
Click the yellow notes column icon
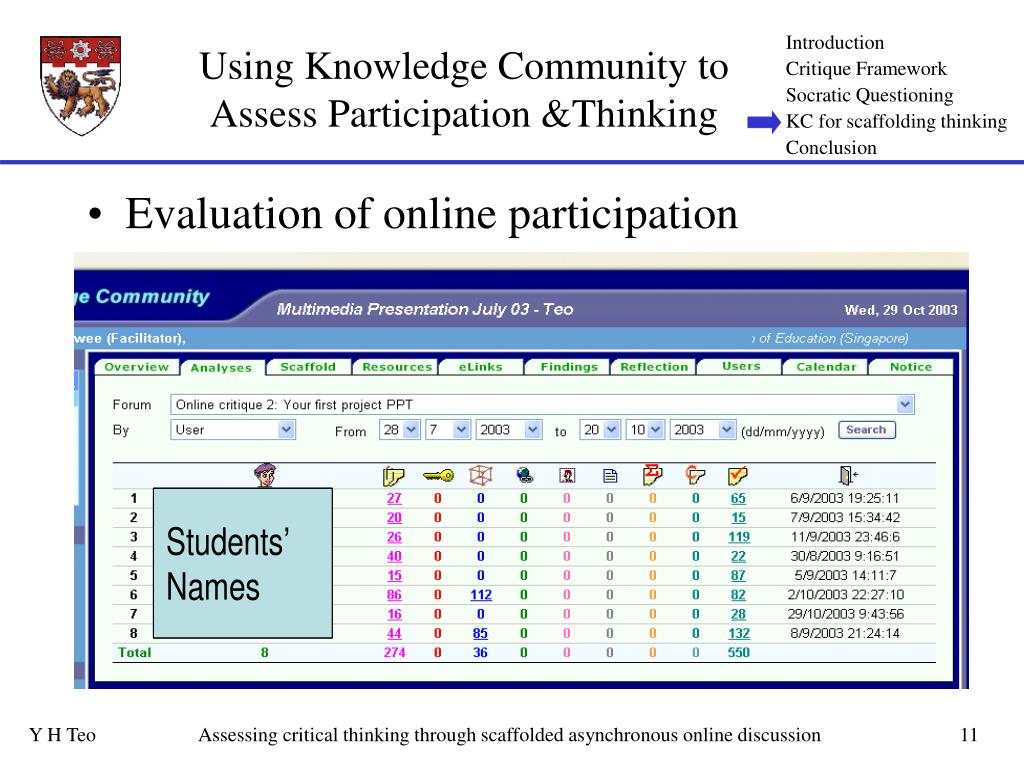coord(394,476)
